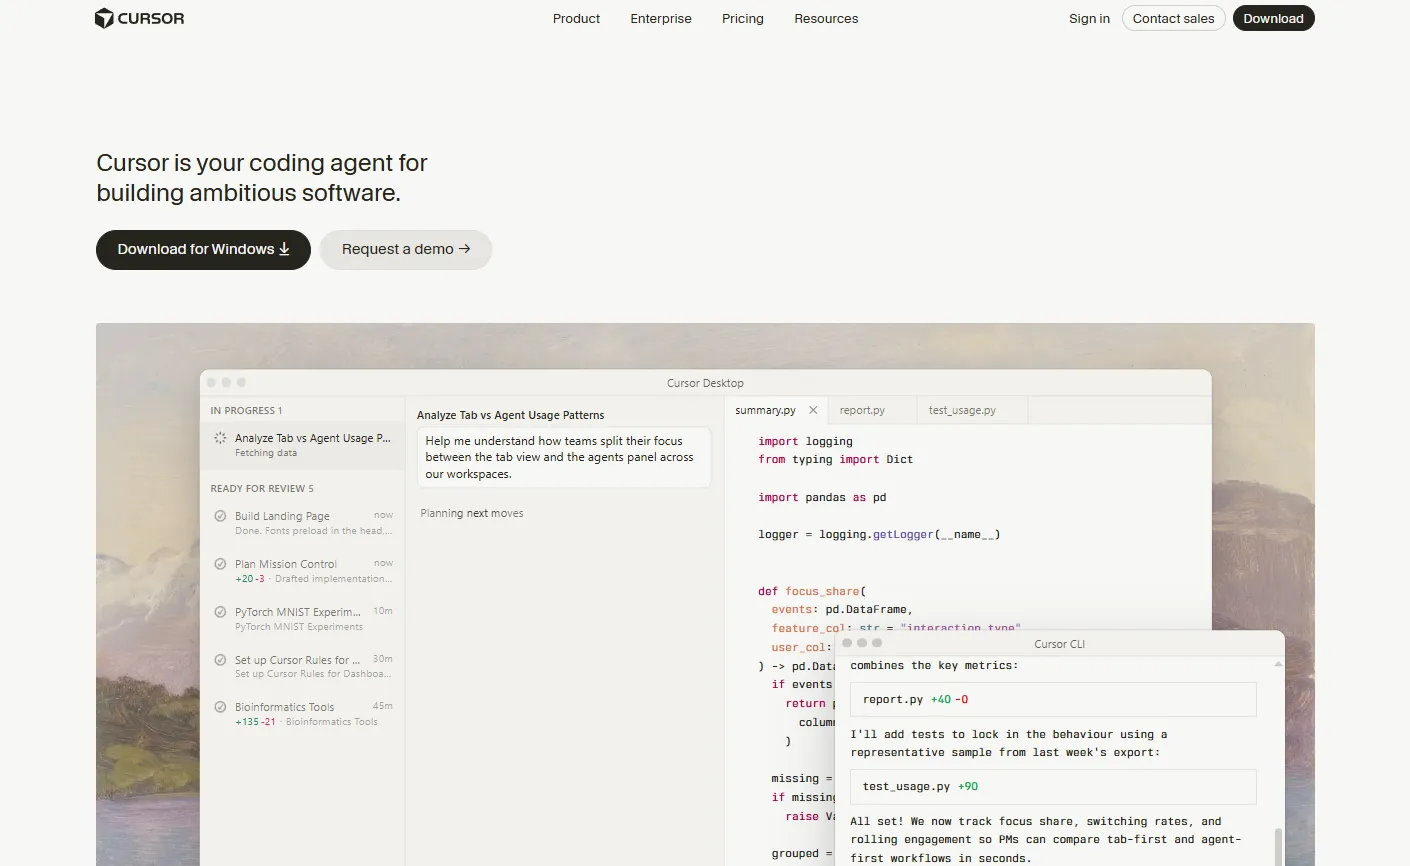Click the import logging code line
The height and width of the screenshot is (866, 1410).
(x=805, y=441)
